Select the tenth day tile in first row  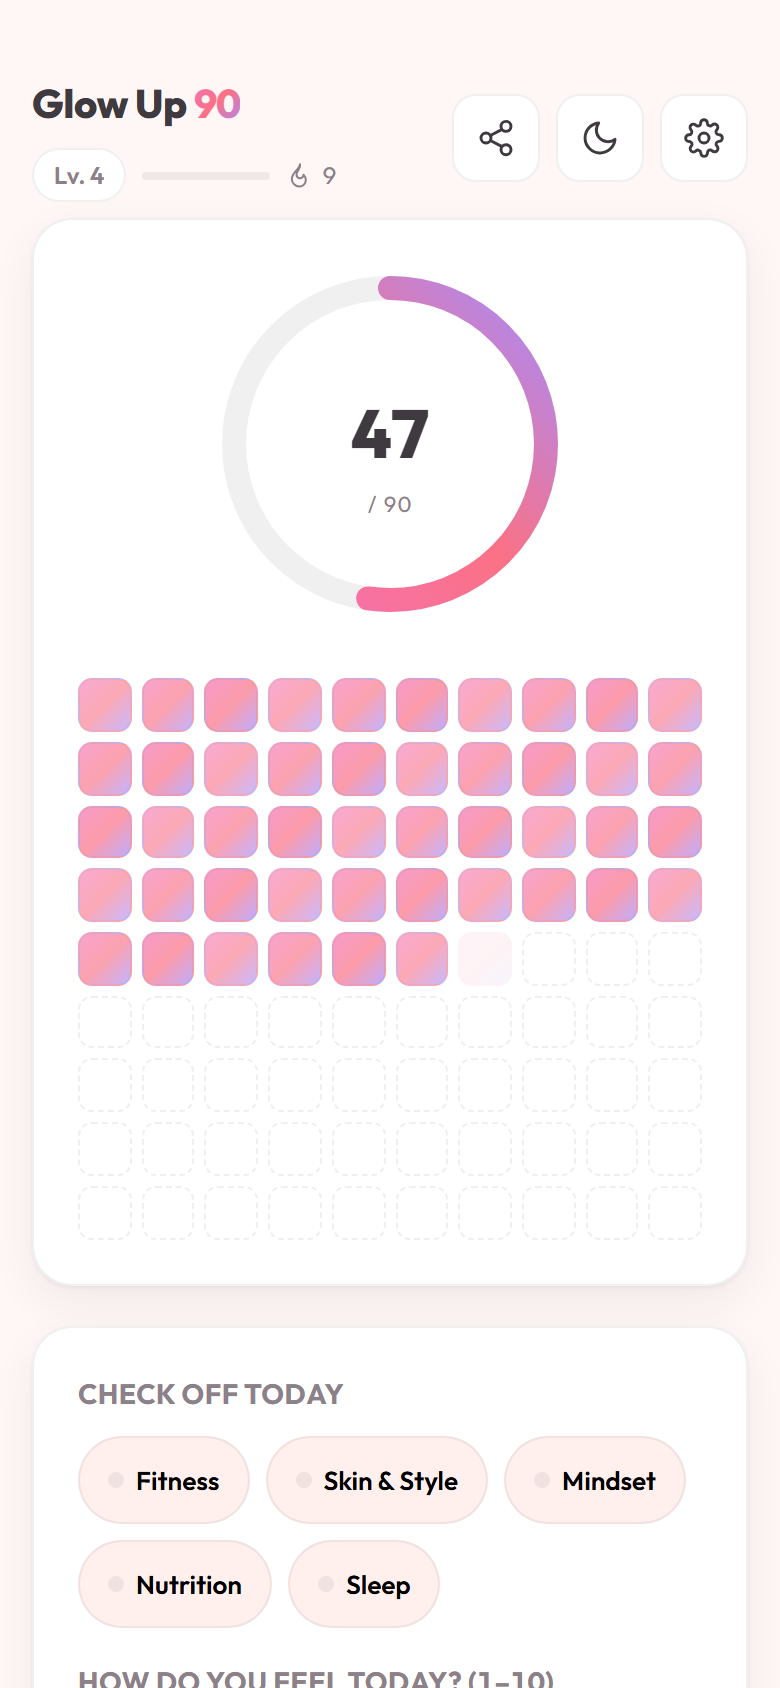tap(675, 705)
